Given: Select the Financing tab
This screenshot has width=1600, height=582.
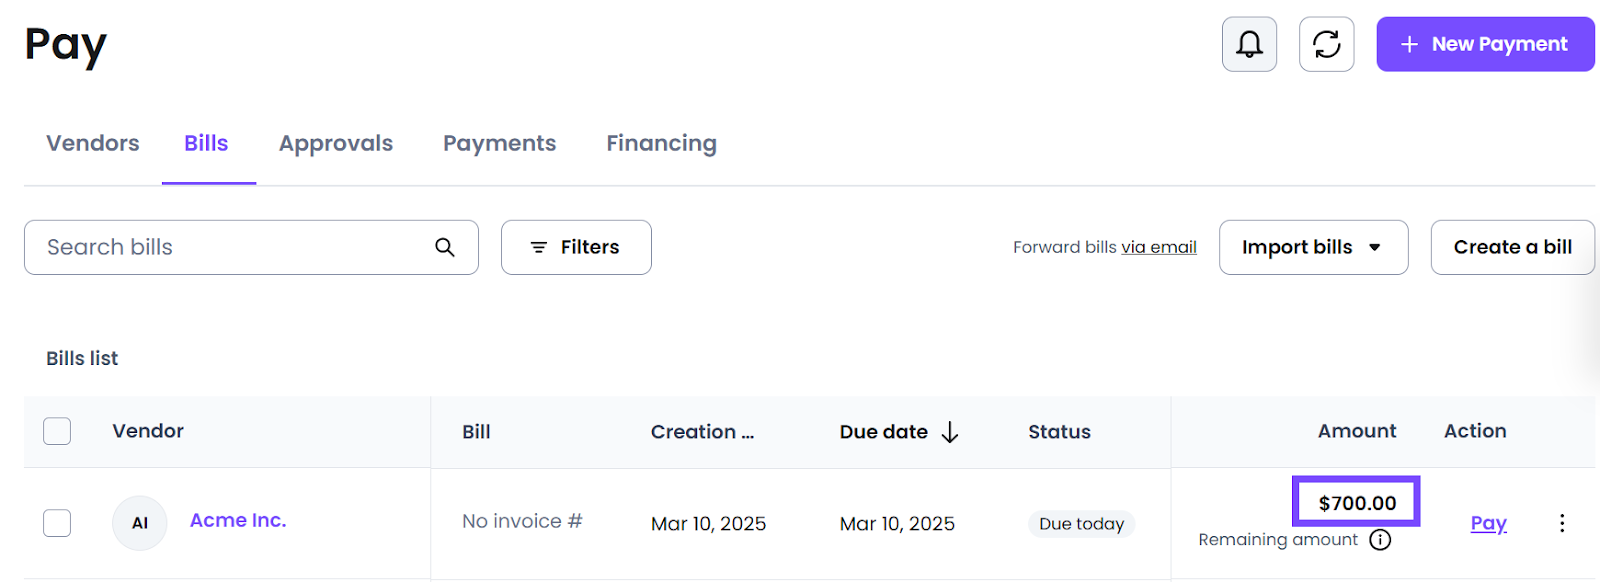Looking at the screenshot, I should [661, 143].
